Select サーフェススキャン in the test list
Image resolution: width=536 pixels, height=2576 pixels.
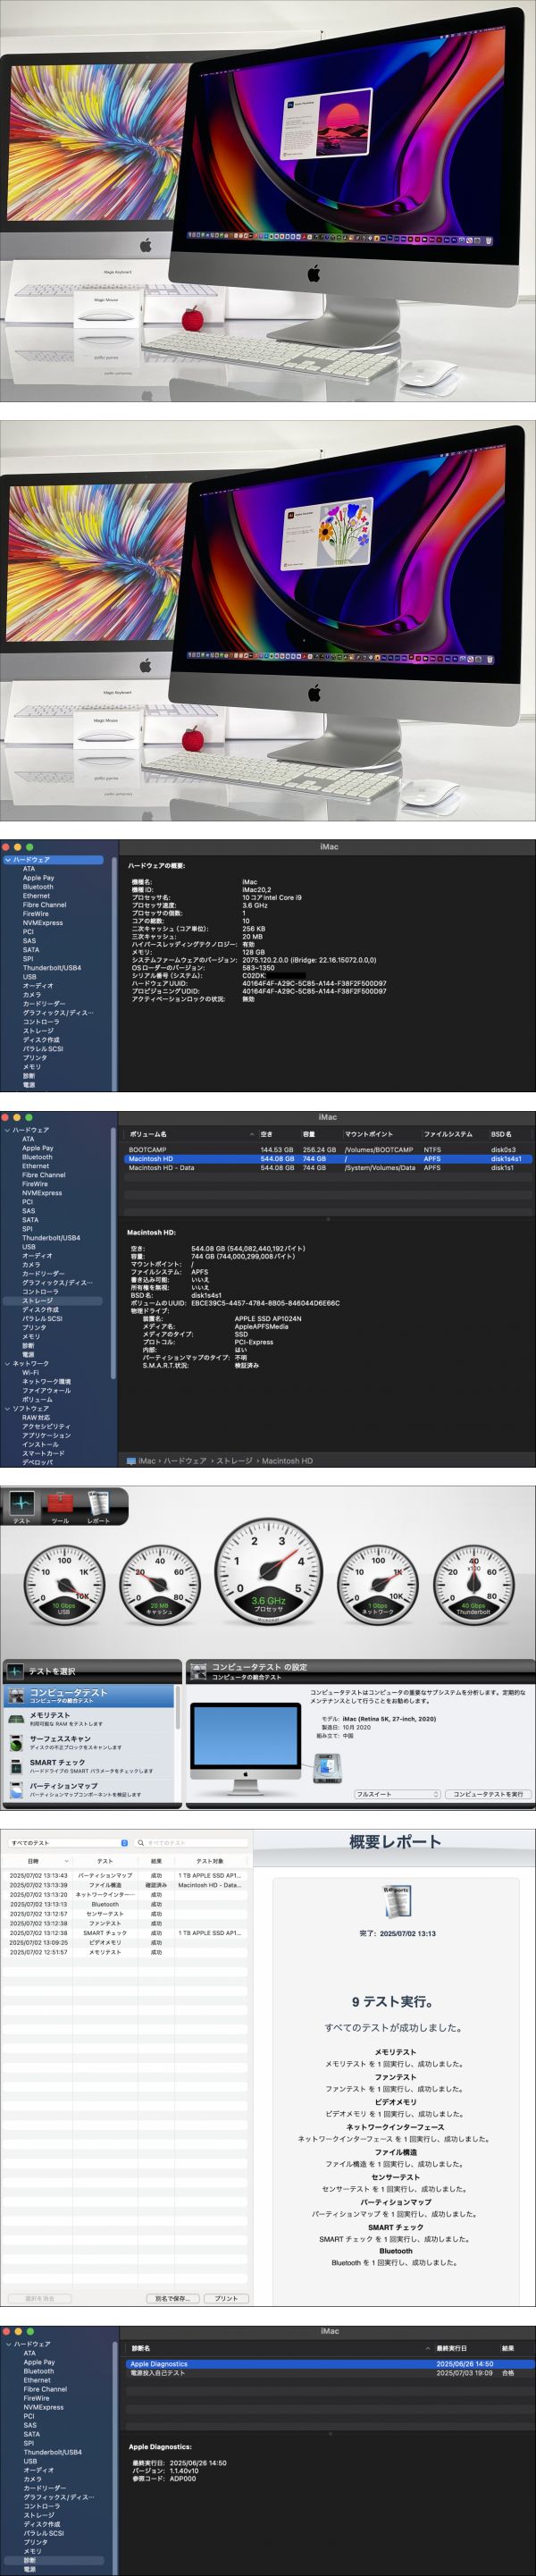90,1743
